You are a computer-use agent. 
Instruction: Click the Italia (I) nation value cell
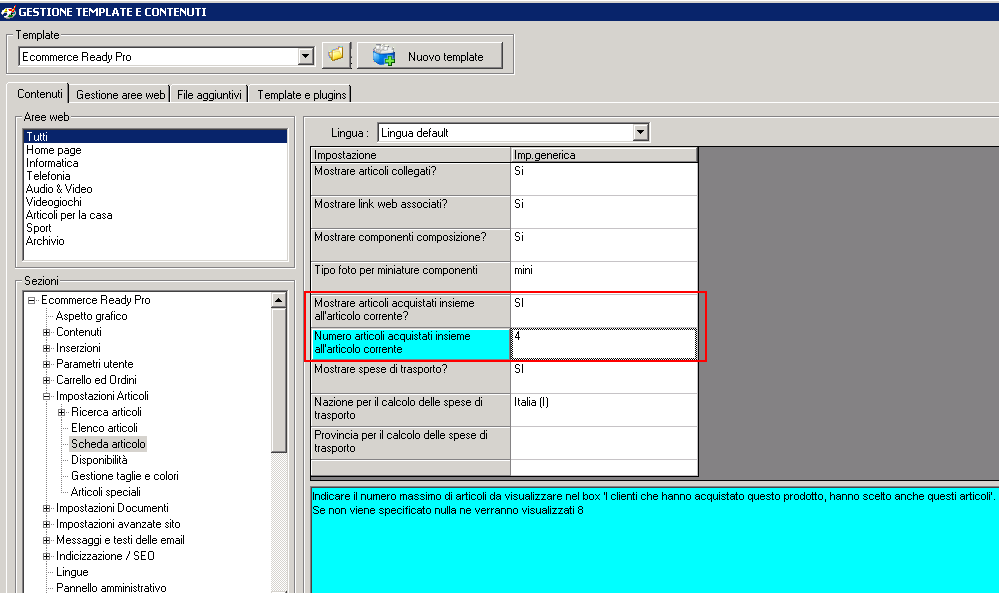[x=604, y=410]
